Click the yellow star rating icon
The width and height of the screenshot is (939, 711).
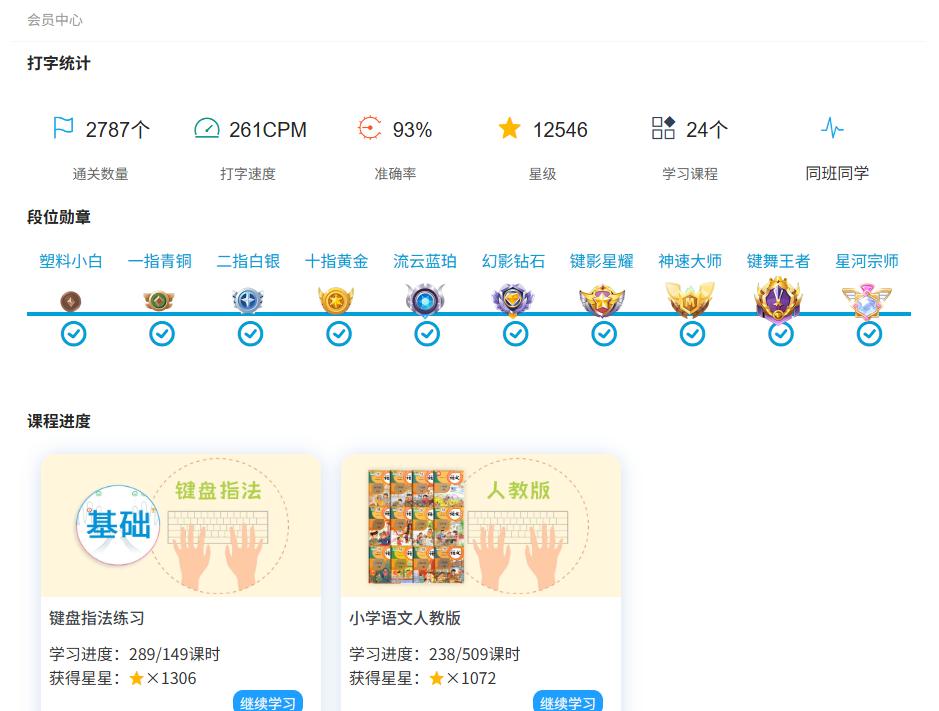pos(510,128)
